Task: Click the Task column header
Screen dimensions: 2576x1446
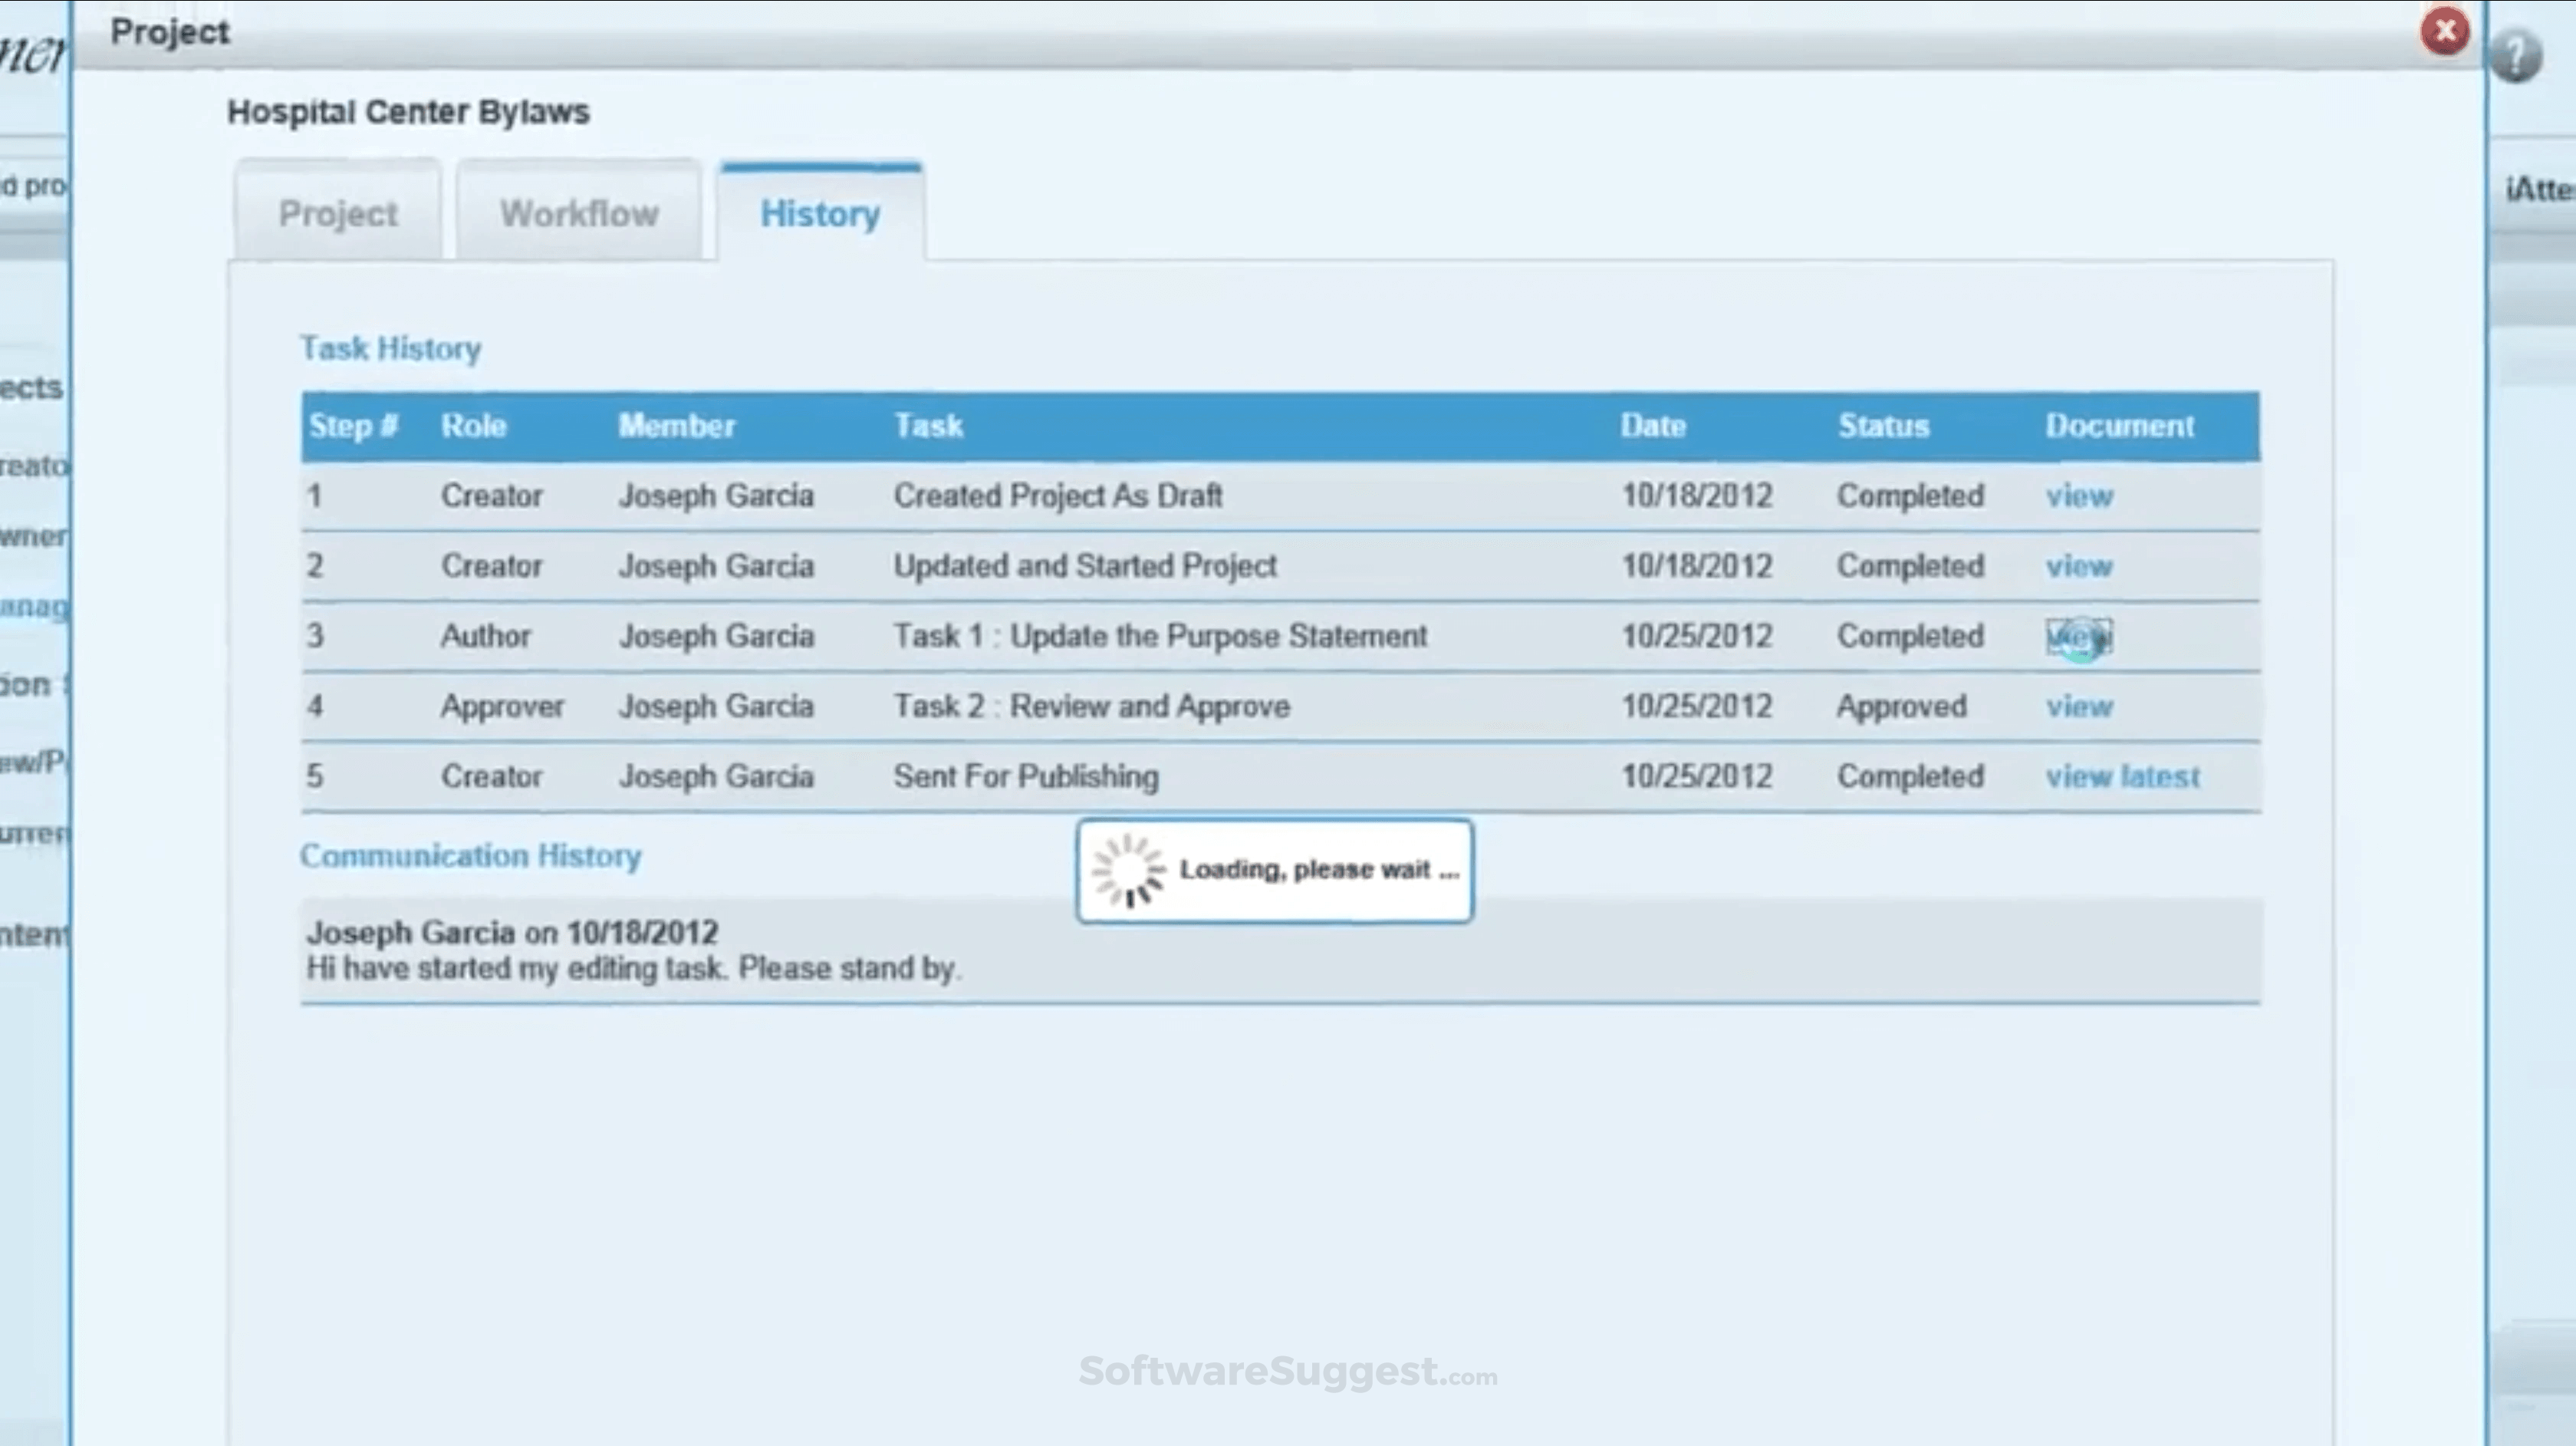Action: coord(928,426)
